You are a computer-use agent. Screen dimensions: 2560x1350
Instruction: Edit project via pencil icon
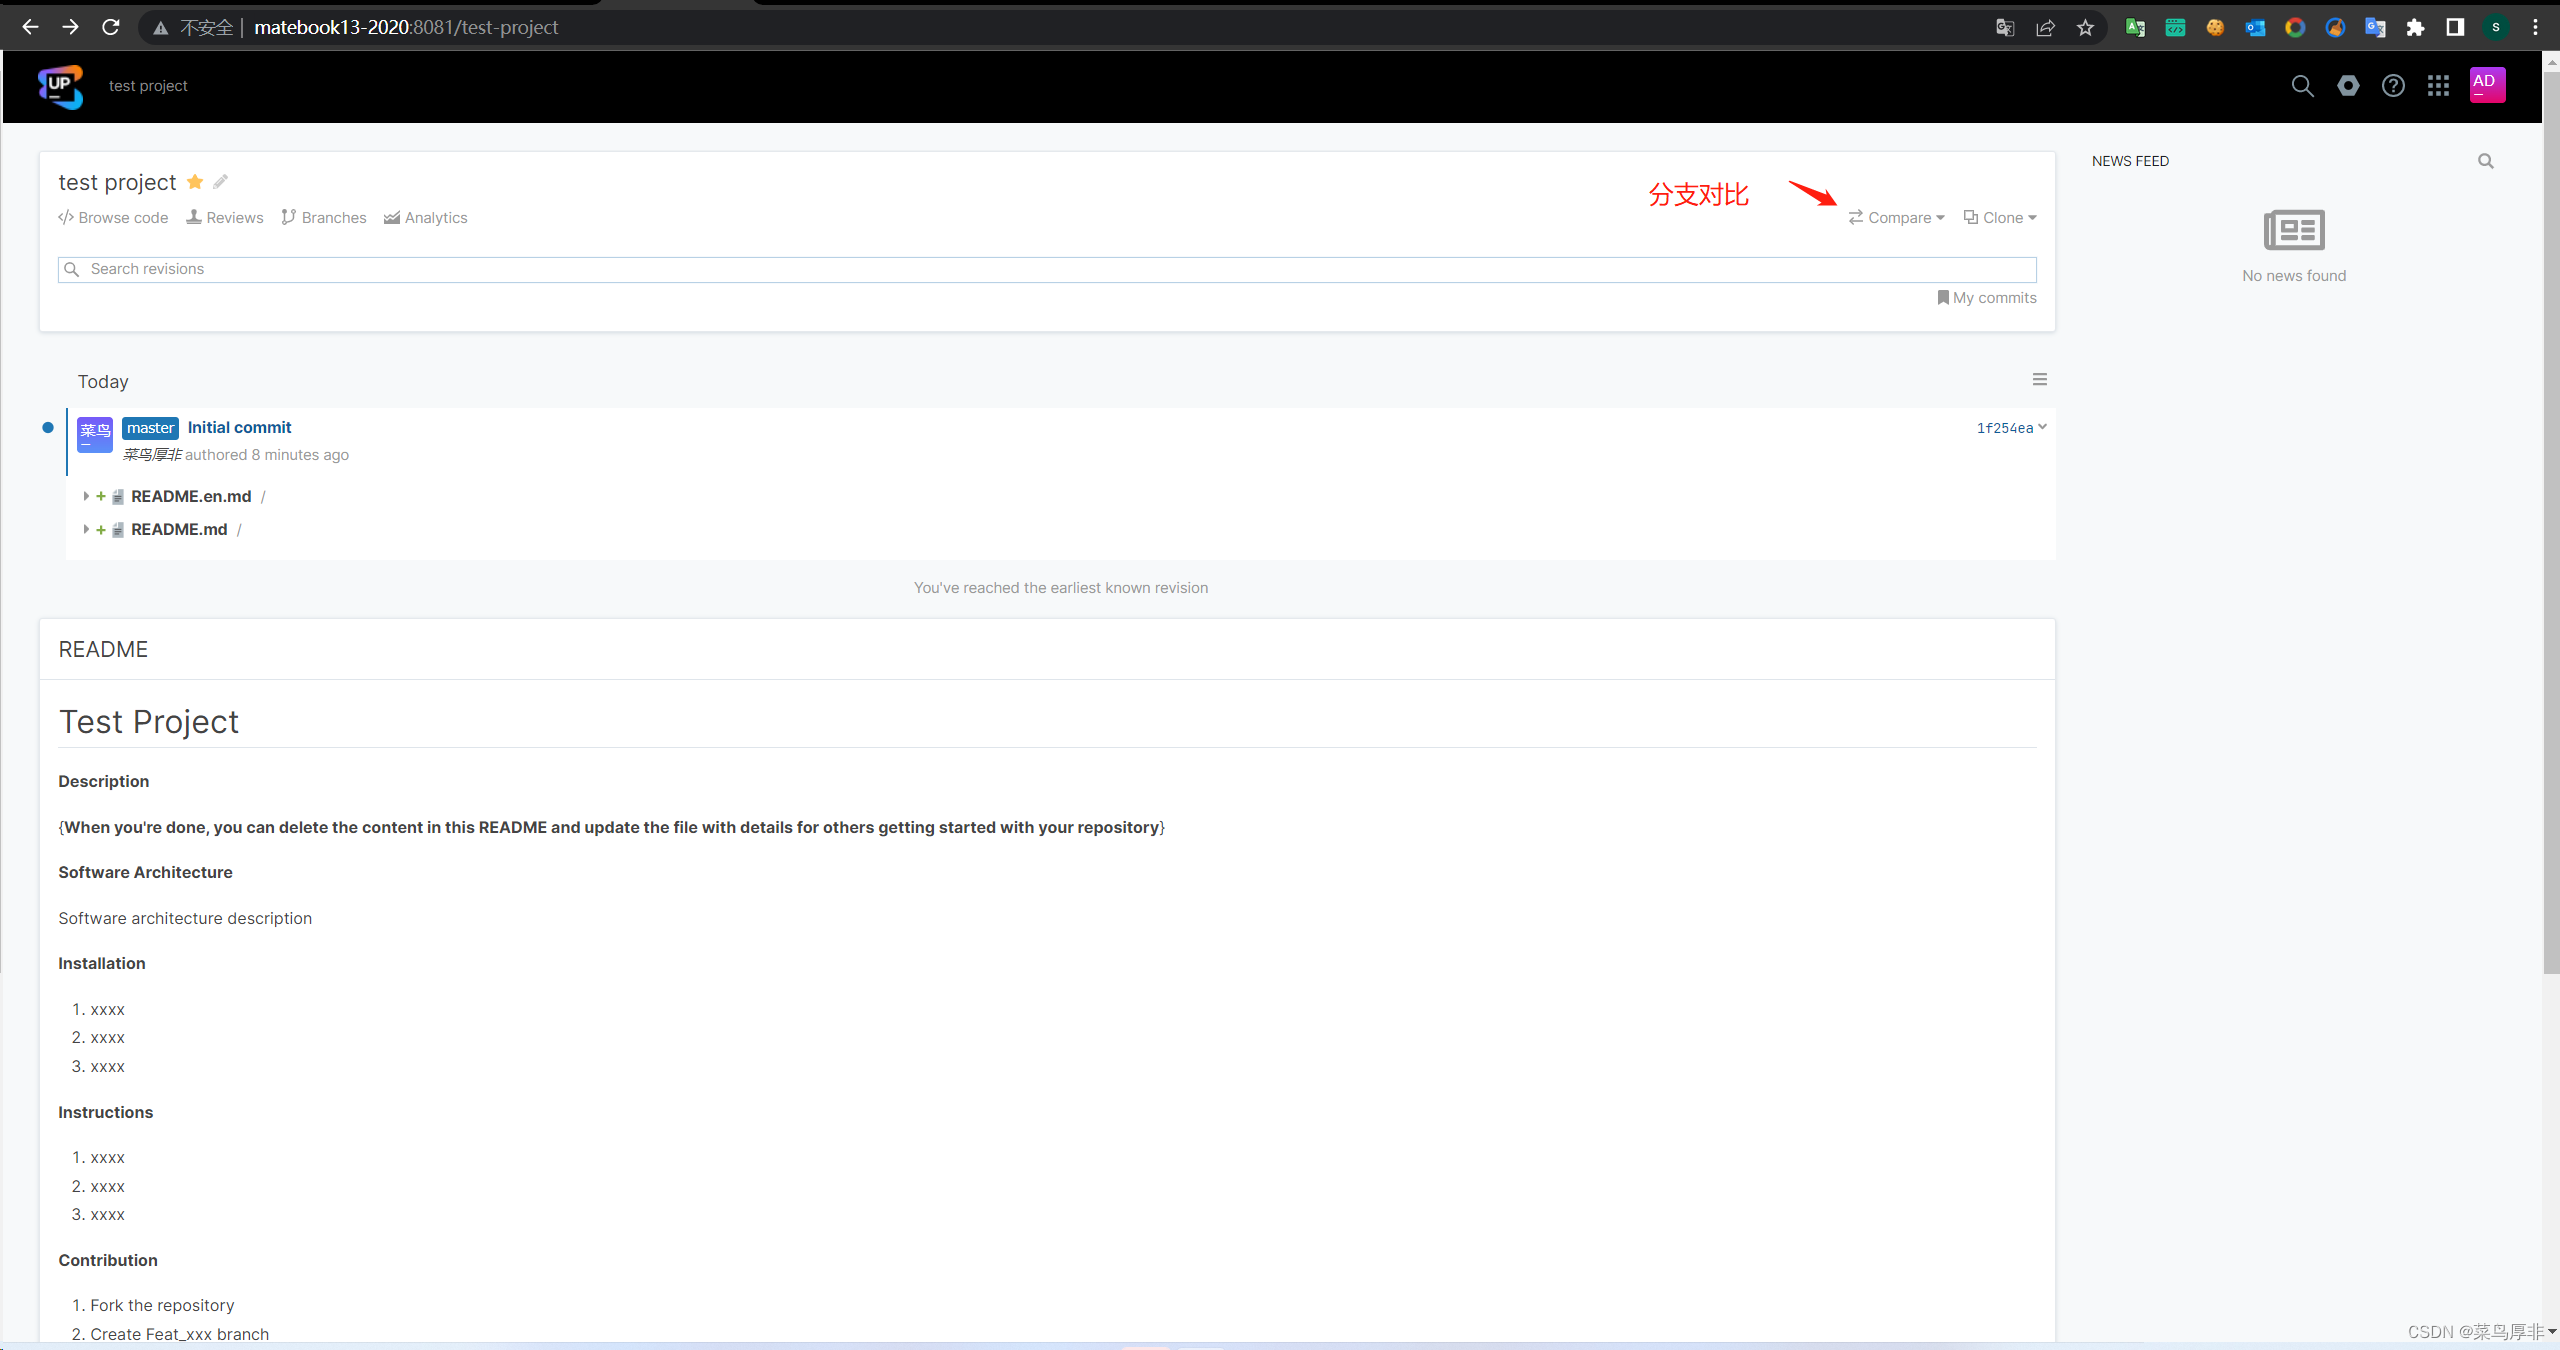point(221,182)
